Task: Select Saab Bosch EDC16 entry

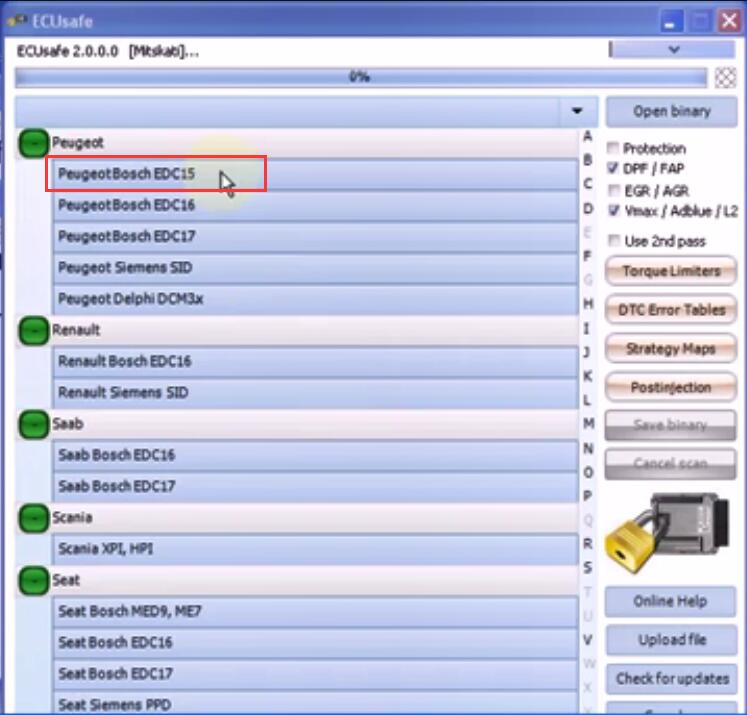Action: pyautogui.click(x=315, y=455)
